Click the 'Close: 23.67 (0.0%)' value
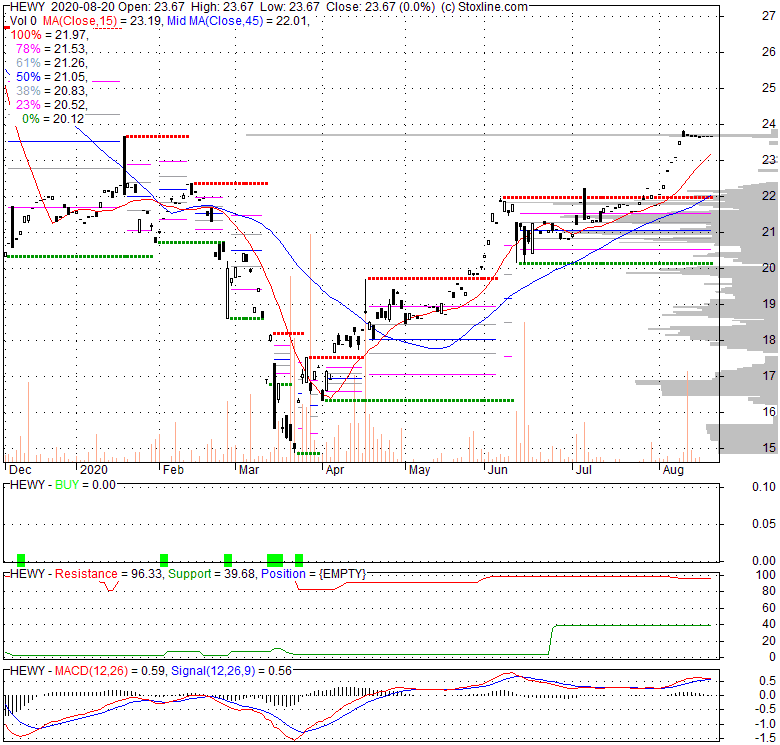 point(380,7)
